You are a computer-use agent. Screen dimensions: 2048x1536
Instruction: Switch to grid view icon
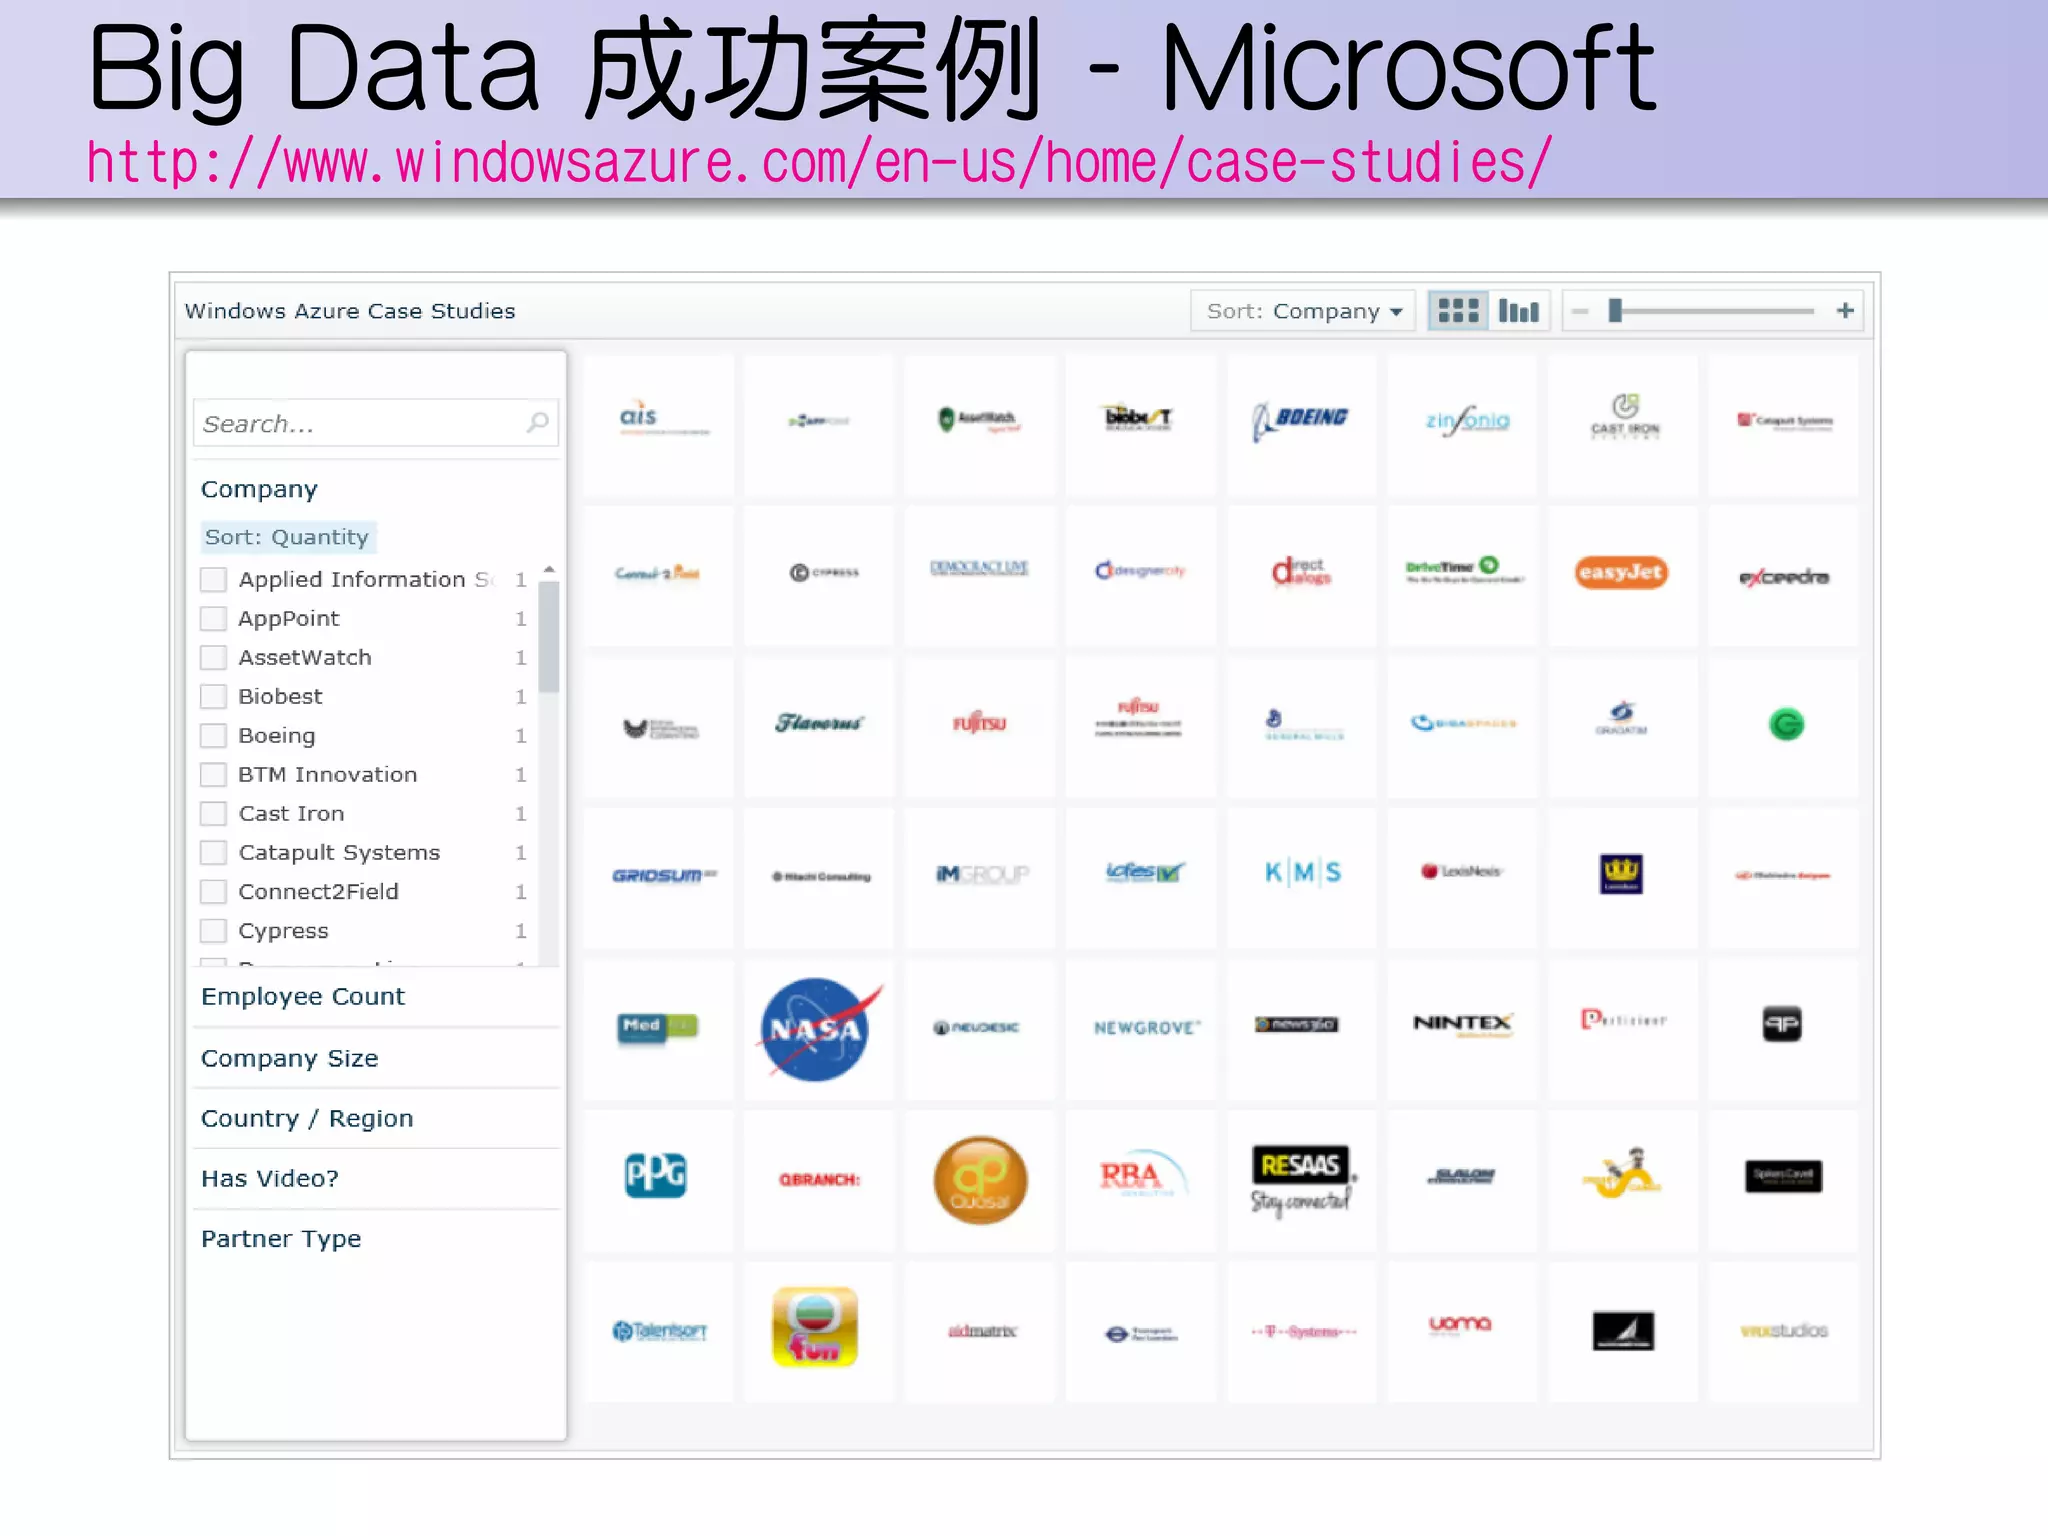click(x=1458, y=311)
